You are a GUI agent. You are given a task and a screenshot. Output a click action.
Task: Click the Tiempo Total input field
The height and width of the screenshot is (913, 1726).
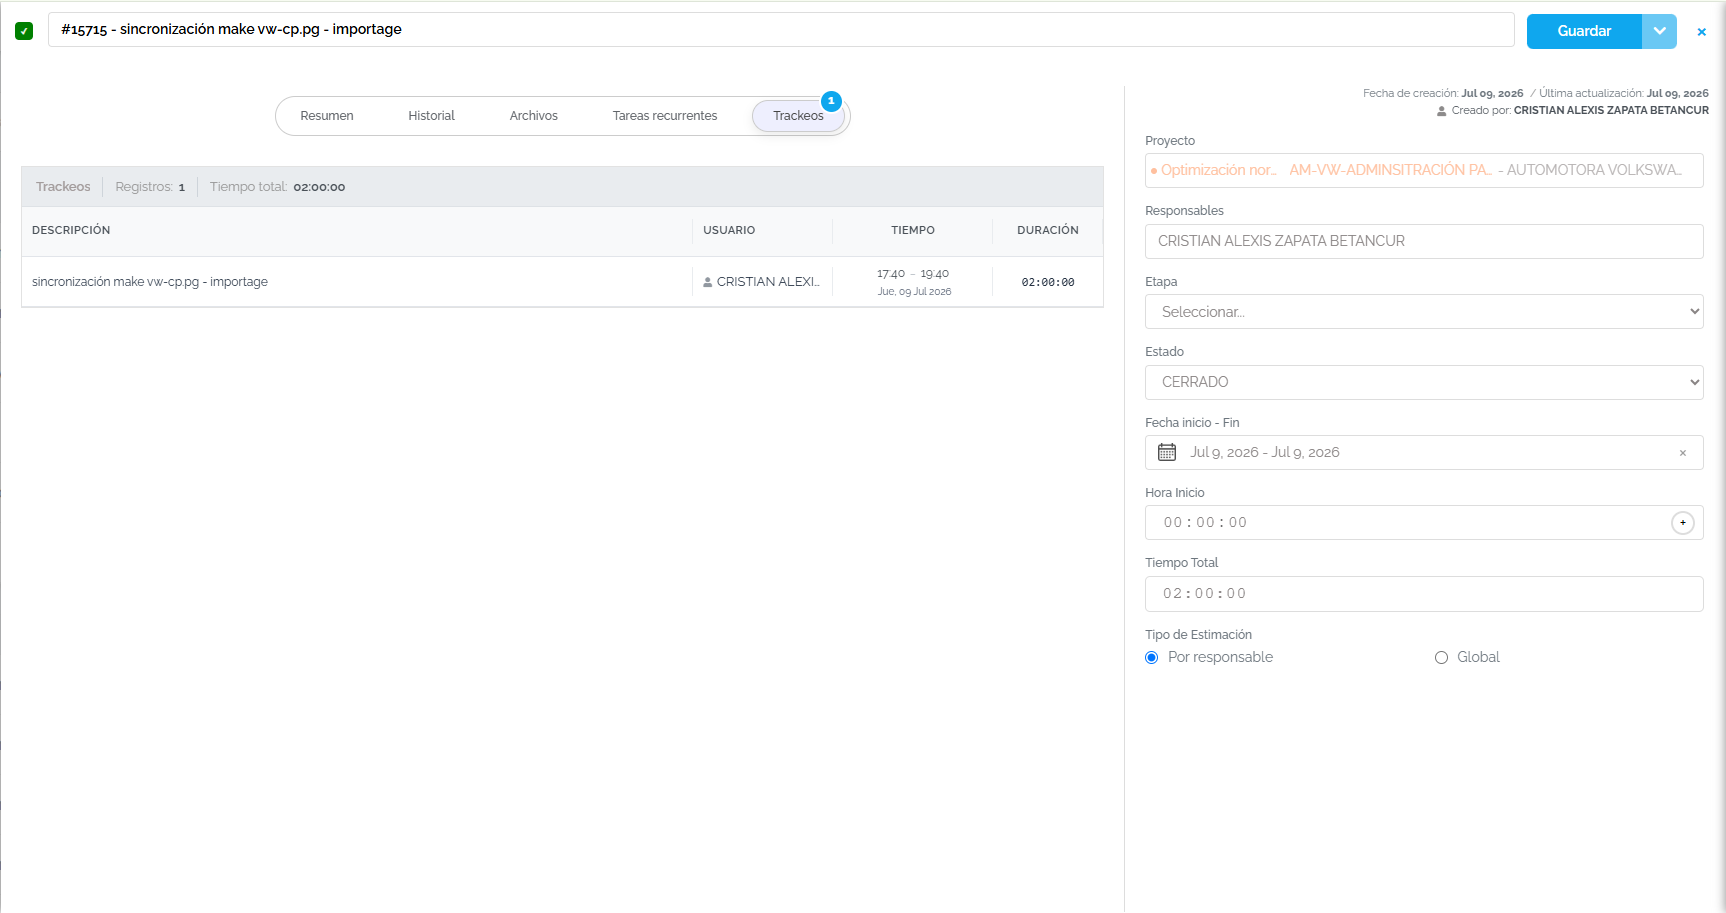click(1424, 594)
